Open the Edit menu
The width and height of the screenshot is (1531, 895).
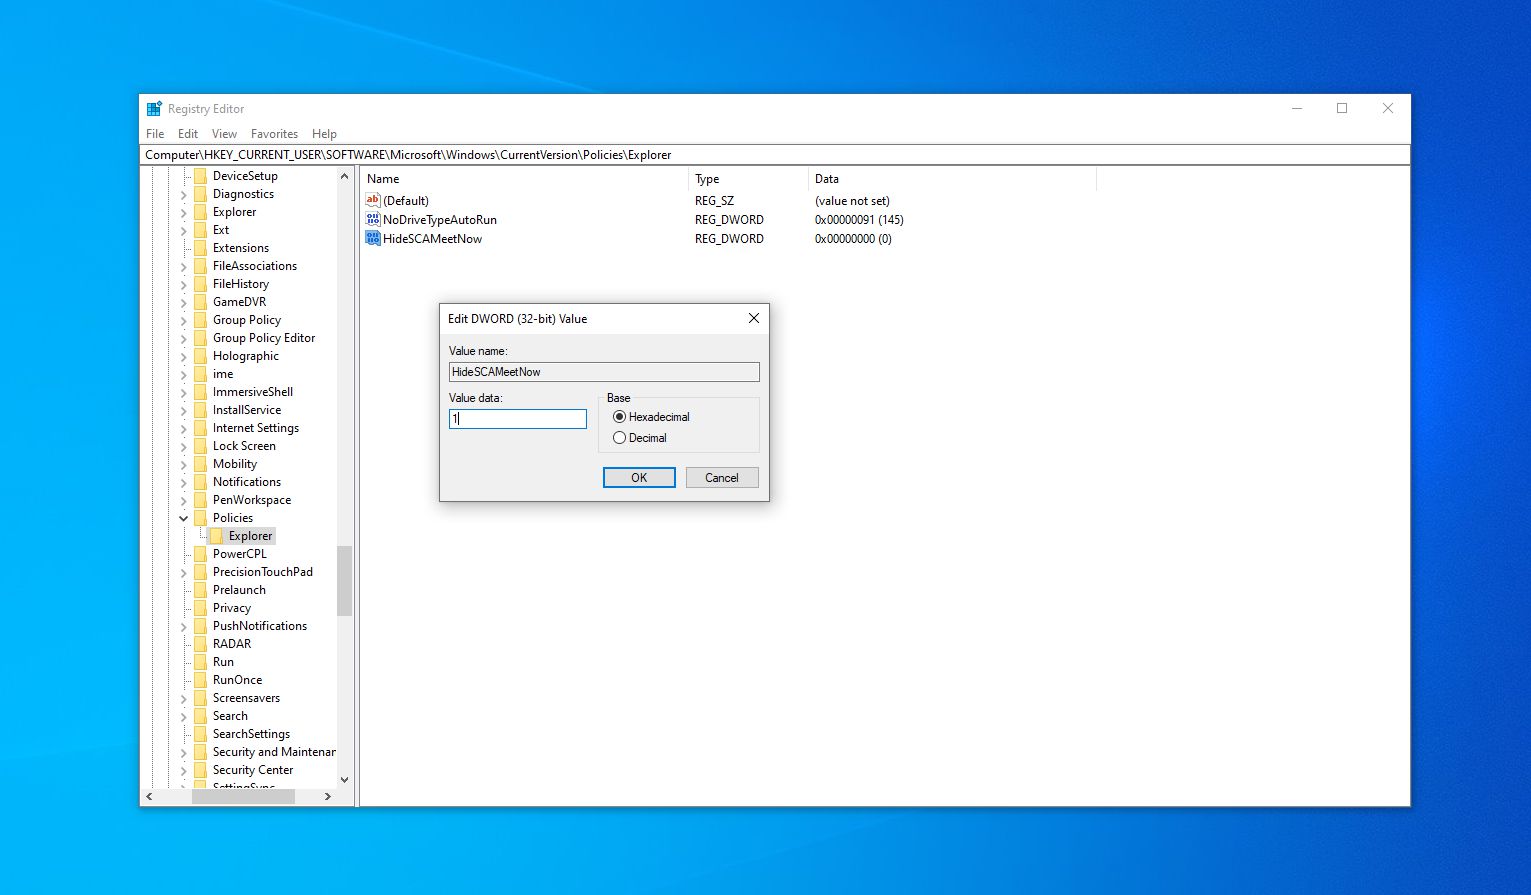click(188, 134)
